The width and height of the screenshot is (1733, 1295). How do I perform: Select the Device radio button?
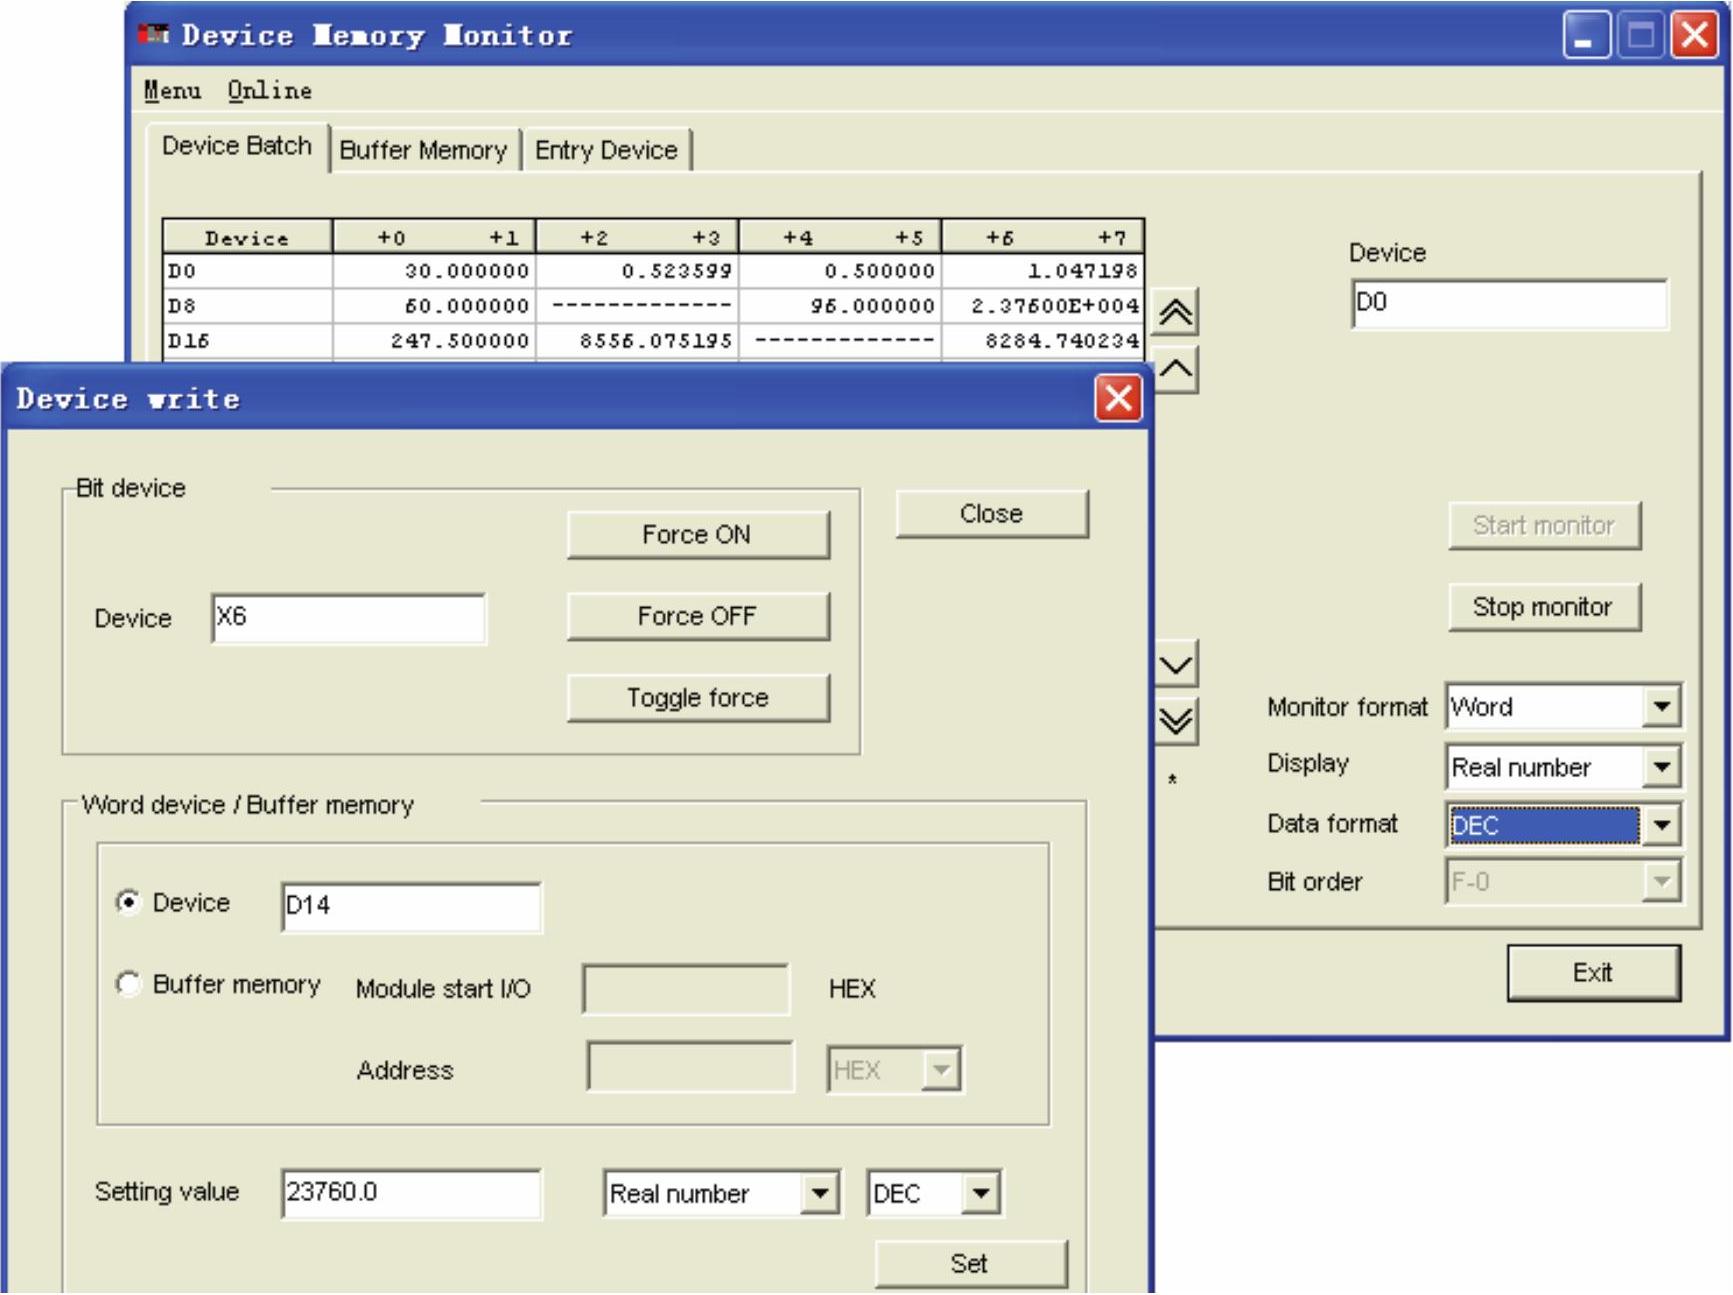pos(128,903)
